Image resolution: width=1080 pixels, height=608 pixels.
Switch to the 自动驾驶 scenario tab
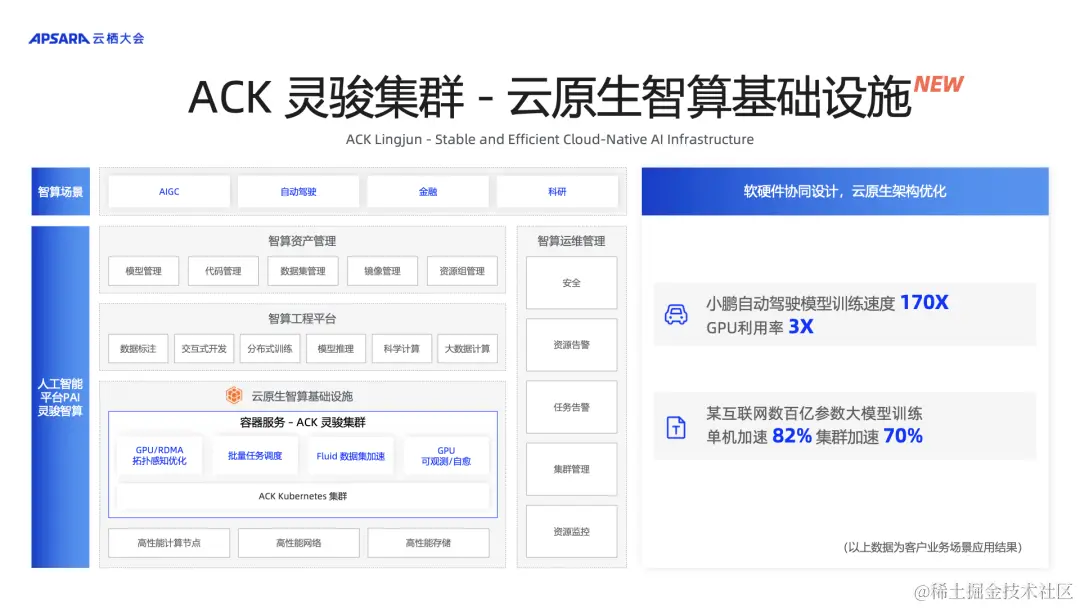298,190
